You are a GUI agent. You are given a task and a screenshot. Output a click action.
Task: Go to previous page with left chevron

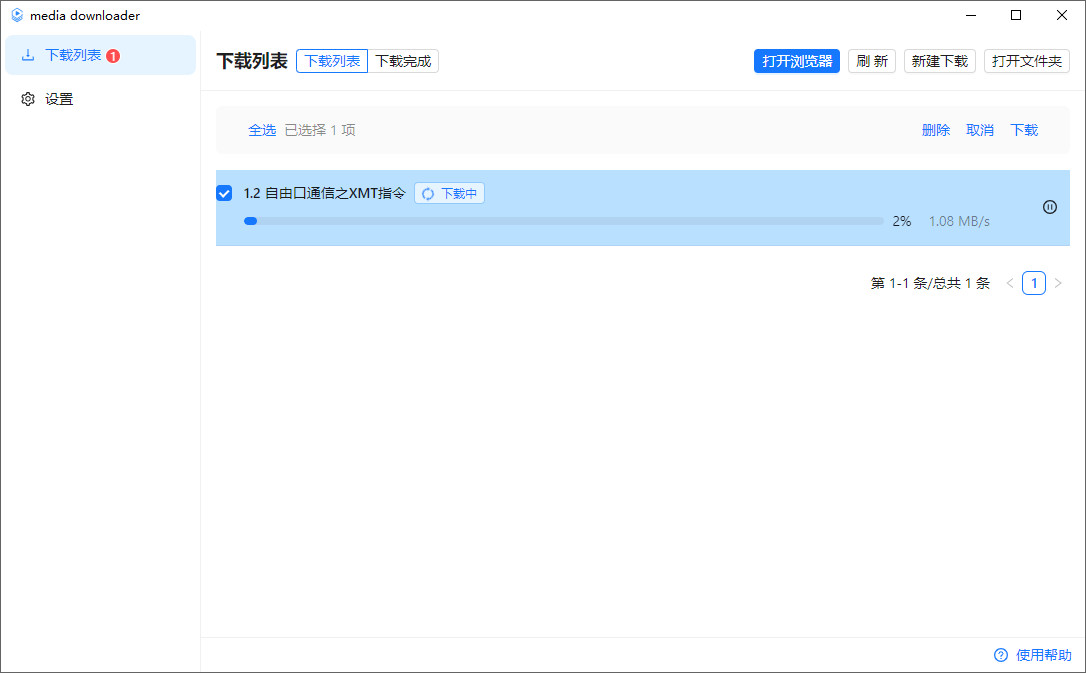click(x=1009, y=283)
